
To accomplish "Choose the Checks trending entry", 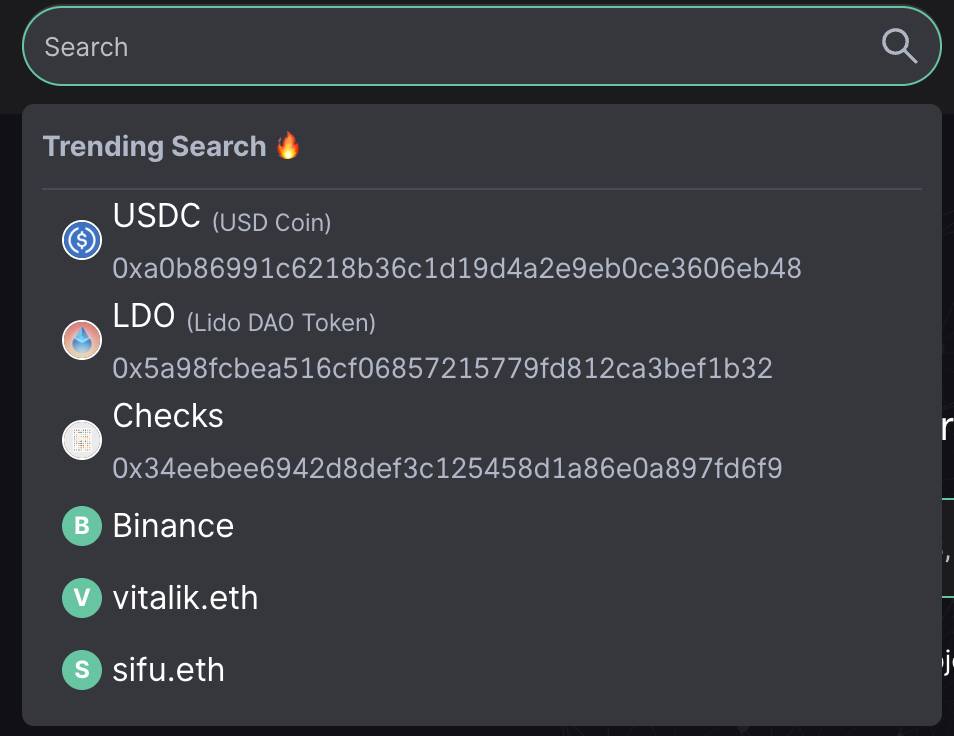I will 482,440.
